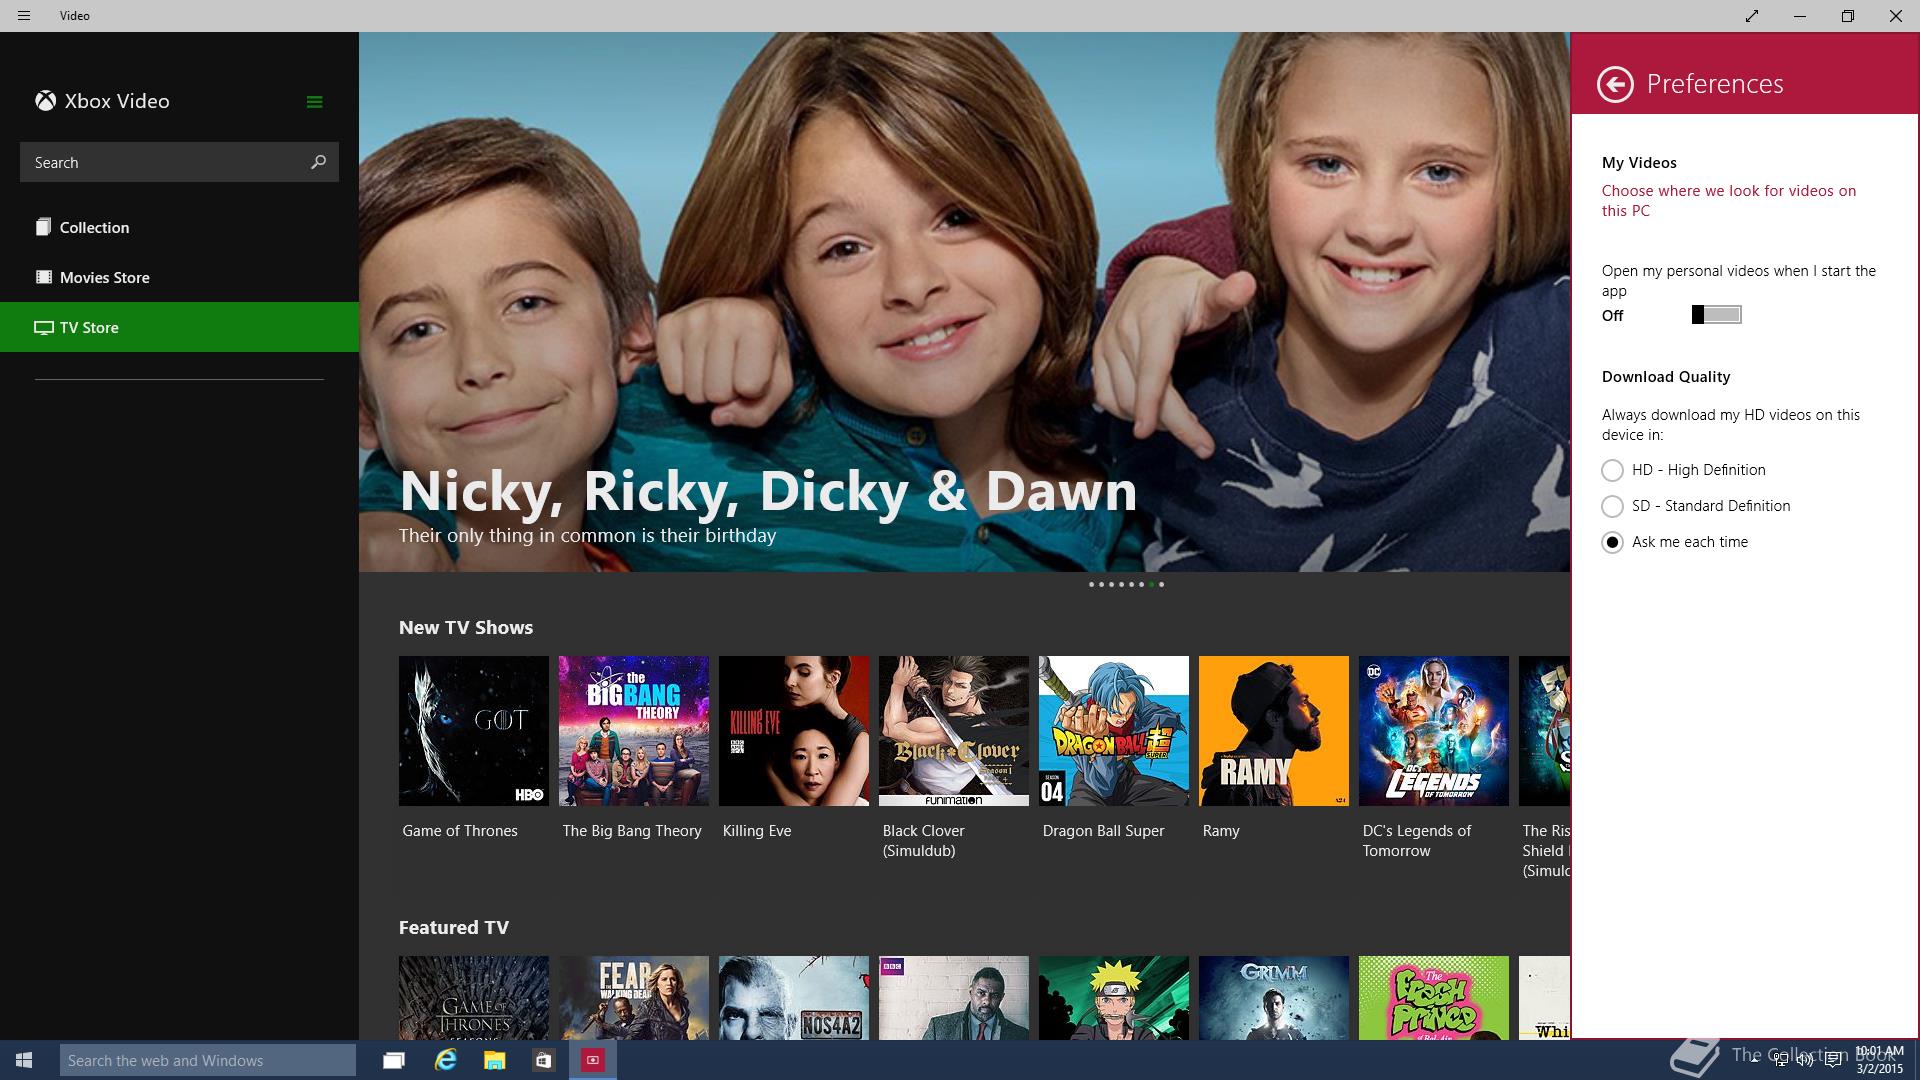Open NOS4A2 poster in Featured TV
1920x1080 pixels.
pyautogui.click(x=794, y=998)
